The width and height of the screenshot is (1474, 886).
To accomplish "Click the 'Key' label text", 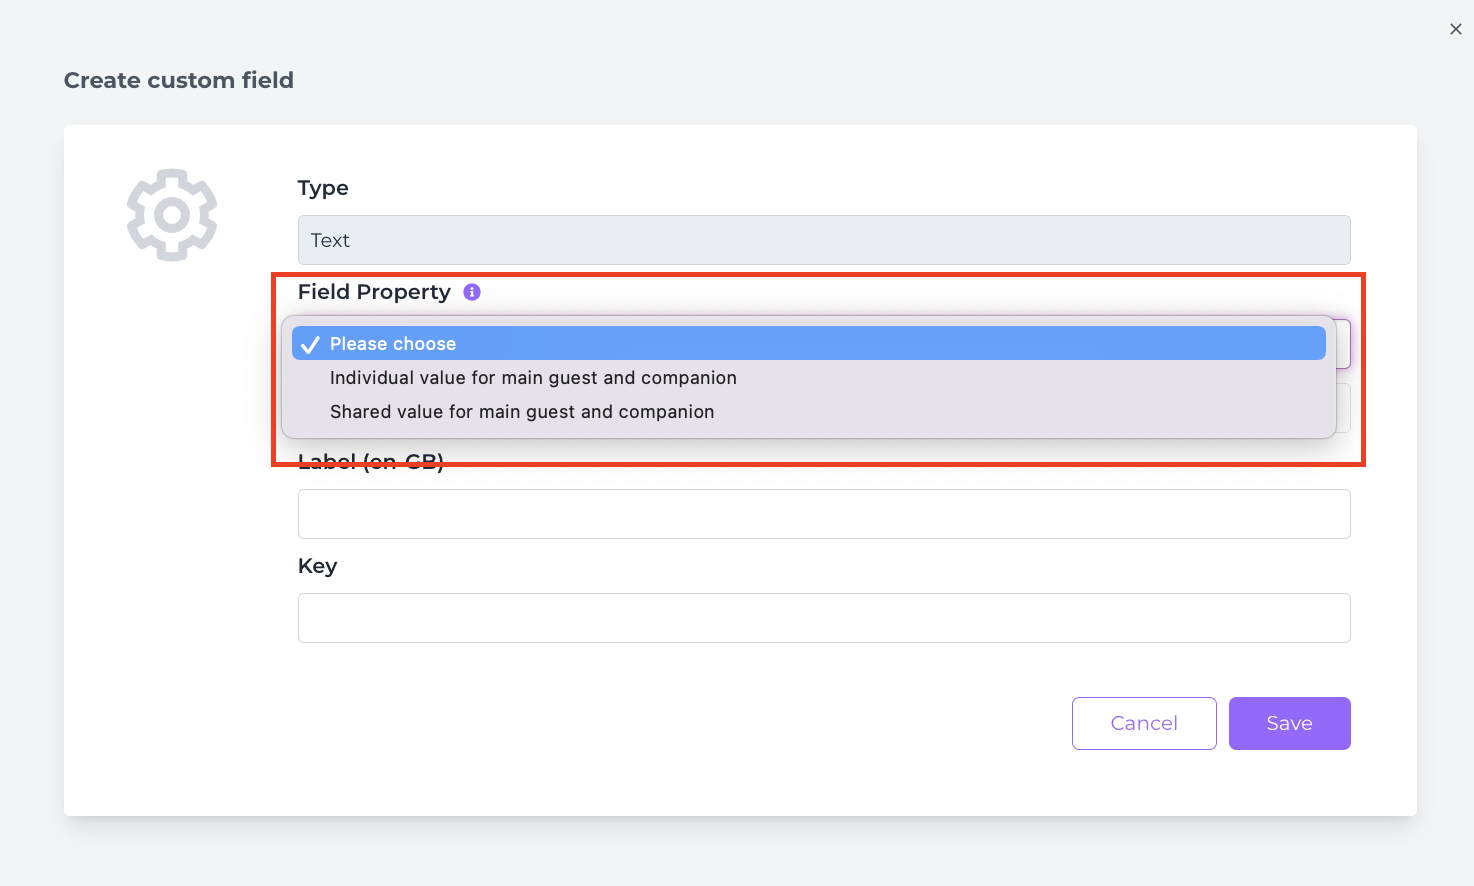I will coord(317,566).
